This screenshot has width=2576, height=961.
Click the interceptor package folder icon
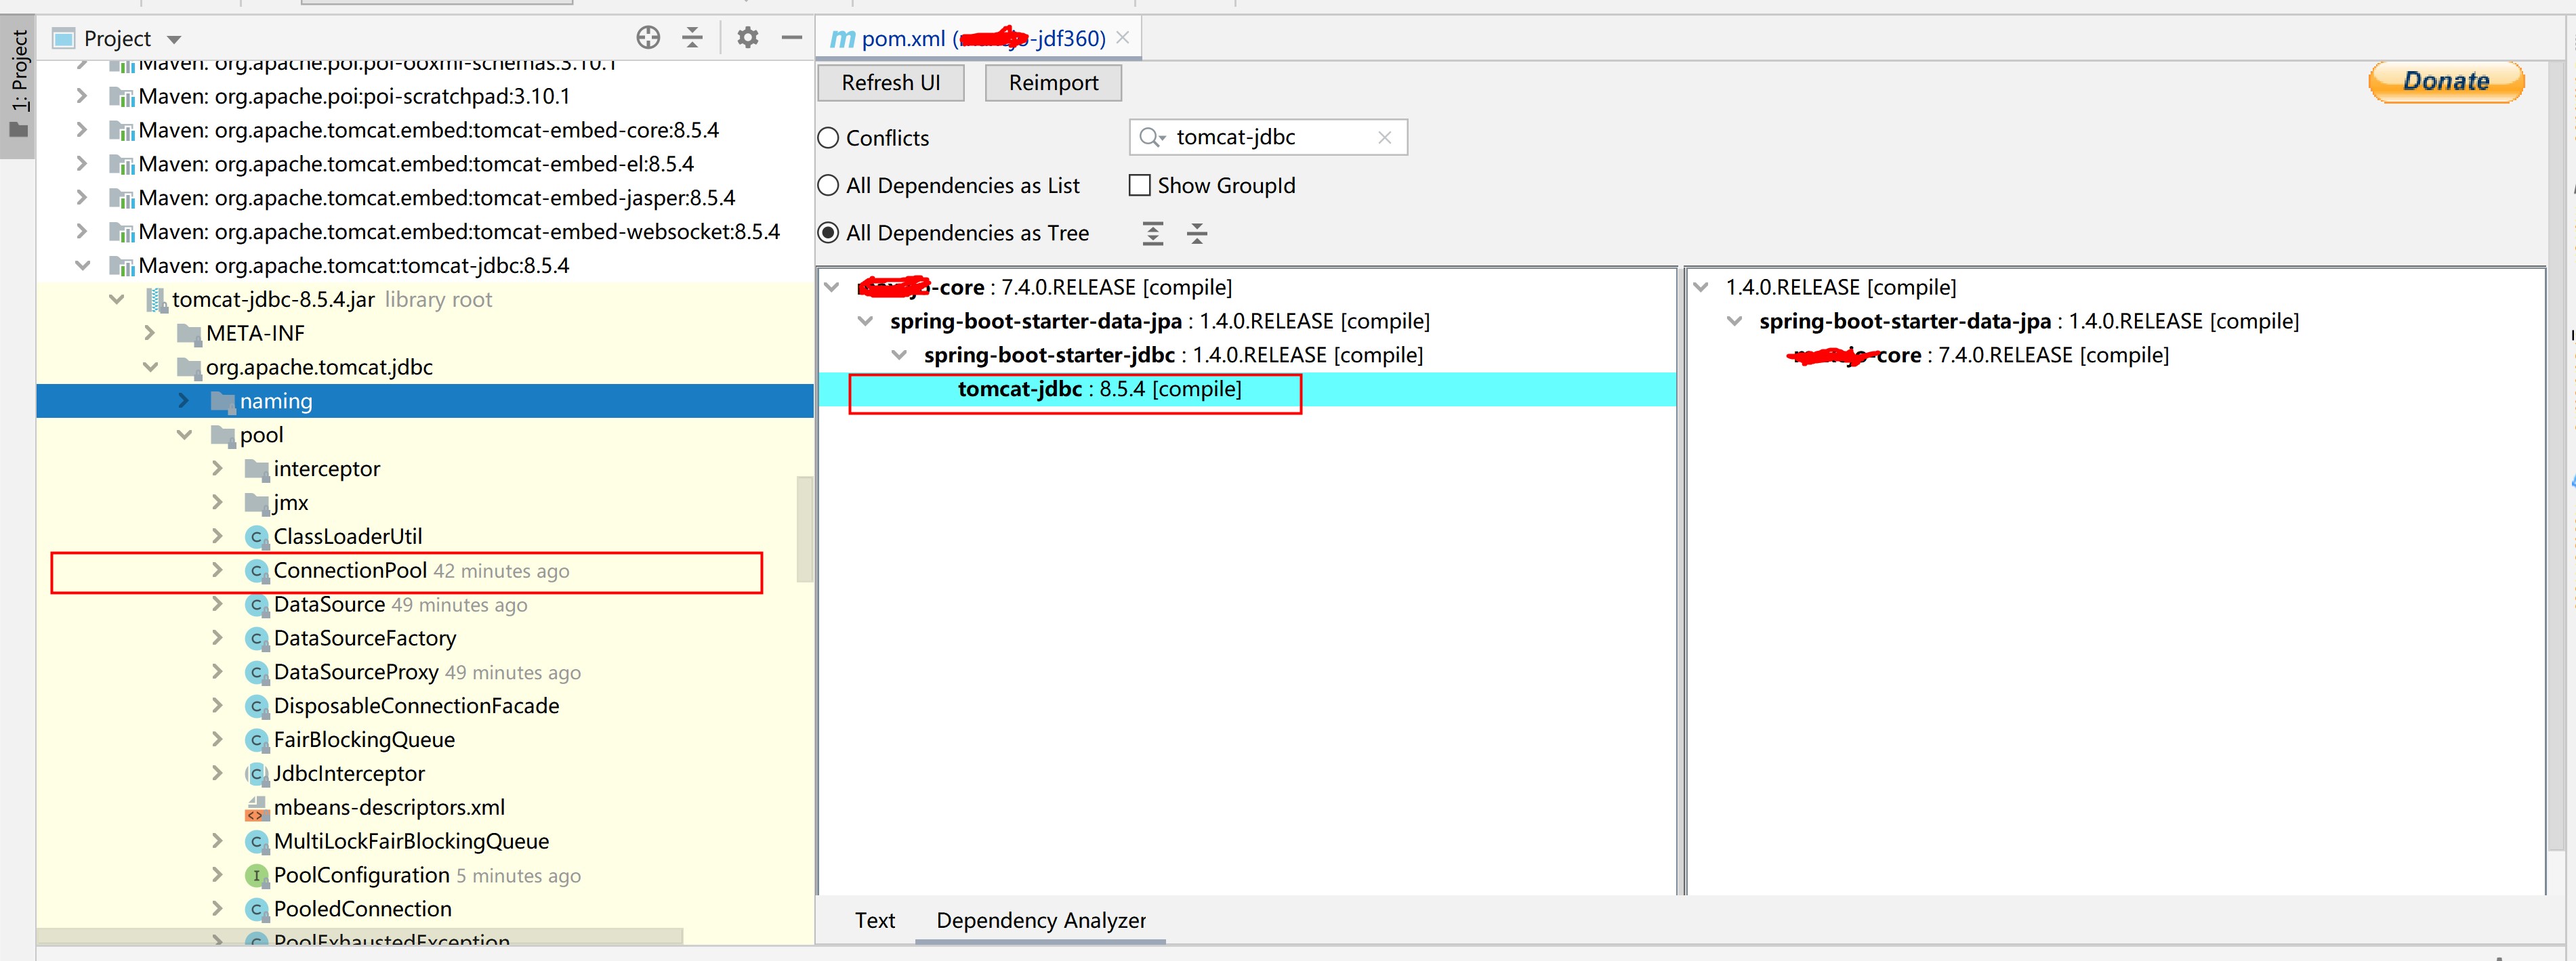point(256,469)
